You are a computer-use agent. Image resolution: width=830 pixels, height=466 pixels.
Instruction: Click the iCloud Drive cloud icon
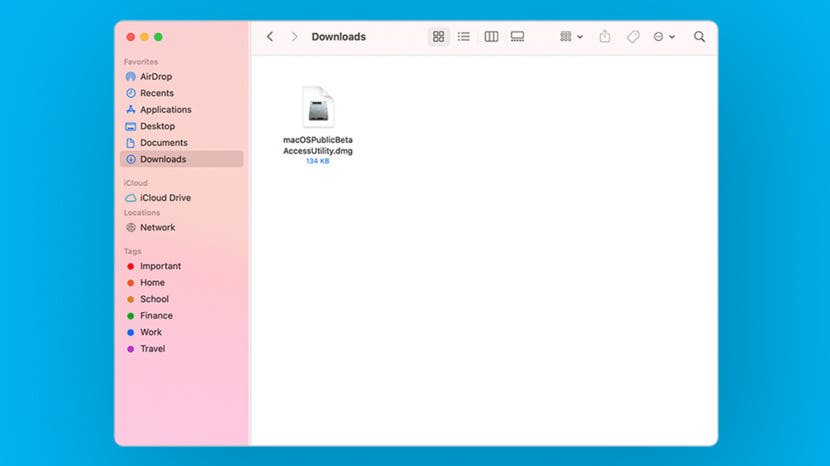131,198
